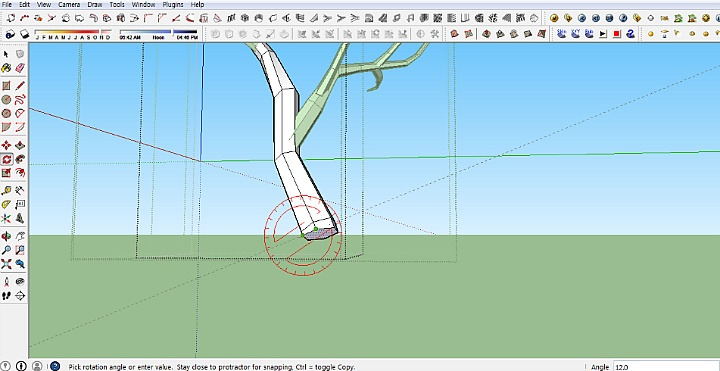Select the Push/Pull tool
The height and width of the screenshot is (371, 720).
pyautogui.click(x=20, y=146)
